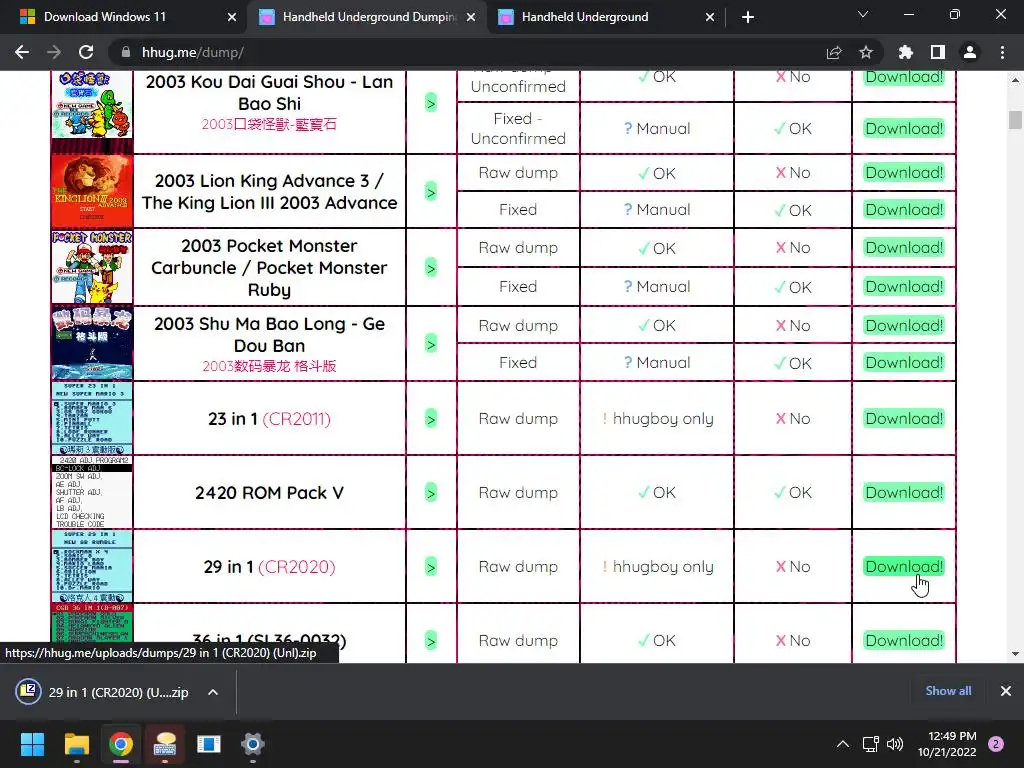Expand details for the 36 in 1 row
The width and height of the screenshot is (1024, 768).
pyautogui.click(x=431, y=641)
